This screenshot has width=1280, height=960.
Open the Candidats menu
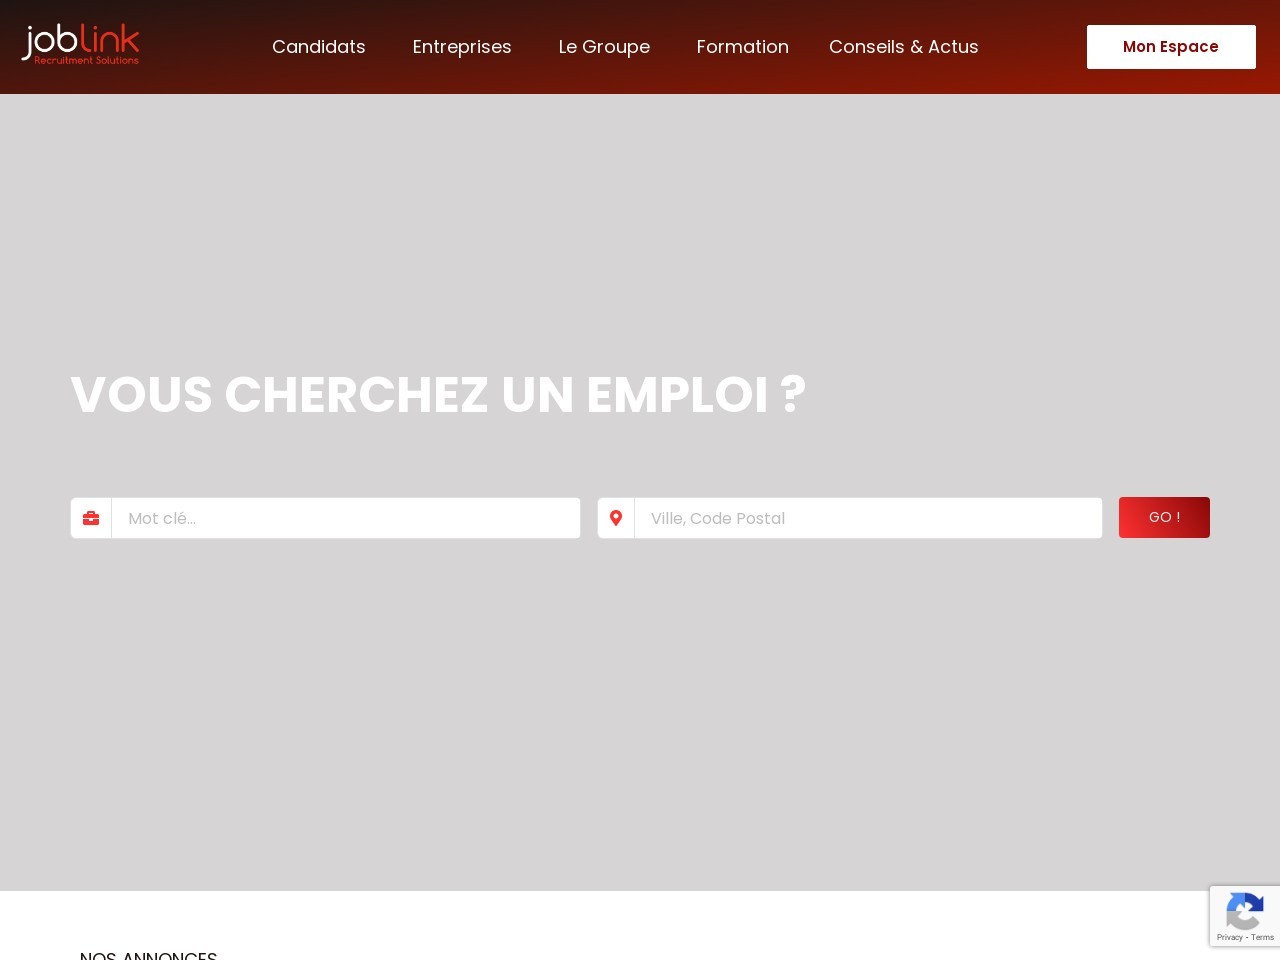tap(319, 47)
